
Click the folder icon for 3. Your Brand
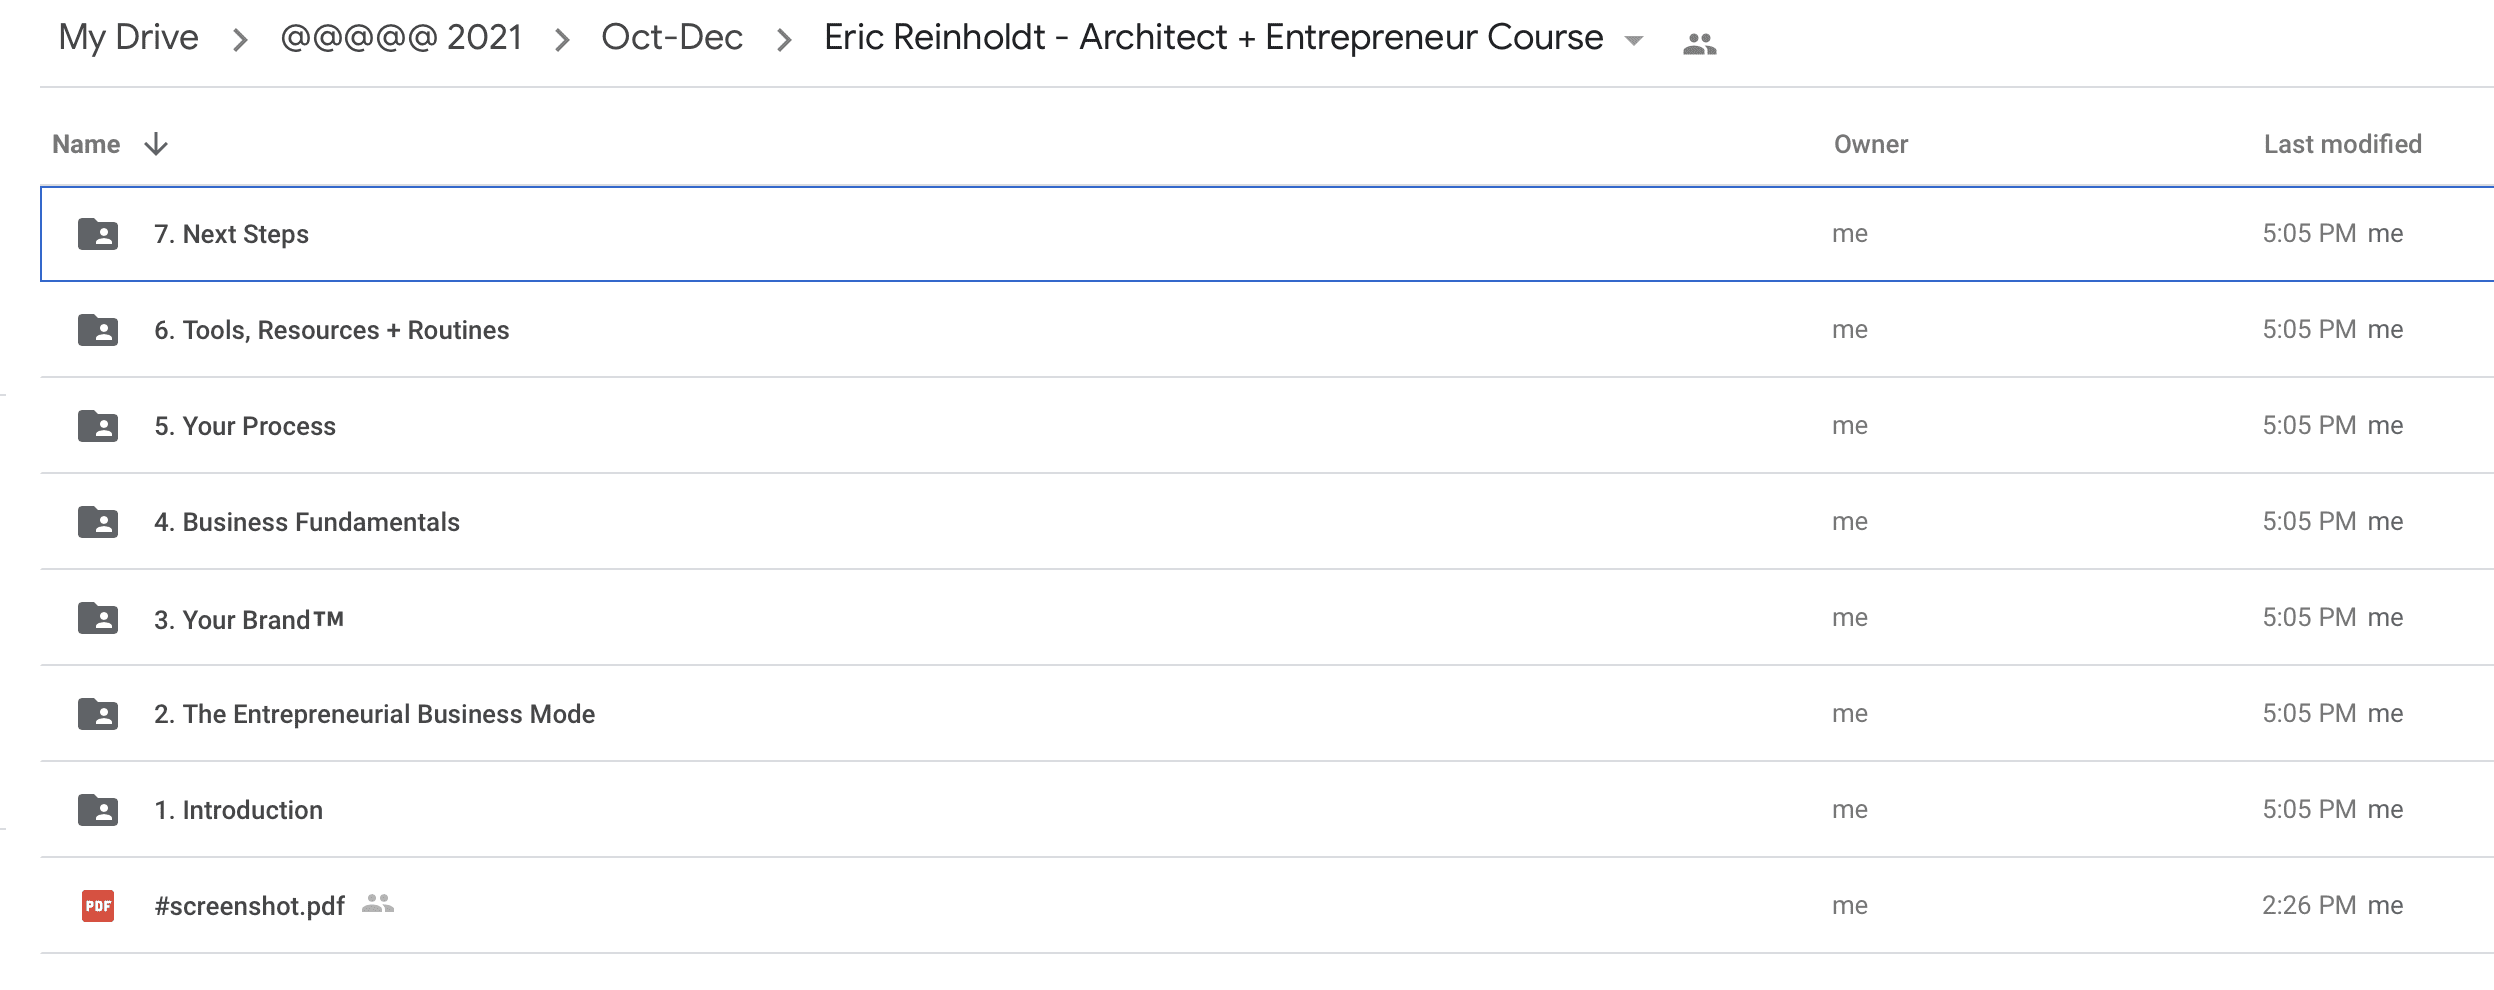point(98,618)
